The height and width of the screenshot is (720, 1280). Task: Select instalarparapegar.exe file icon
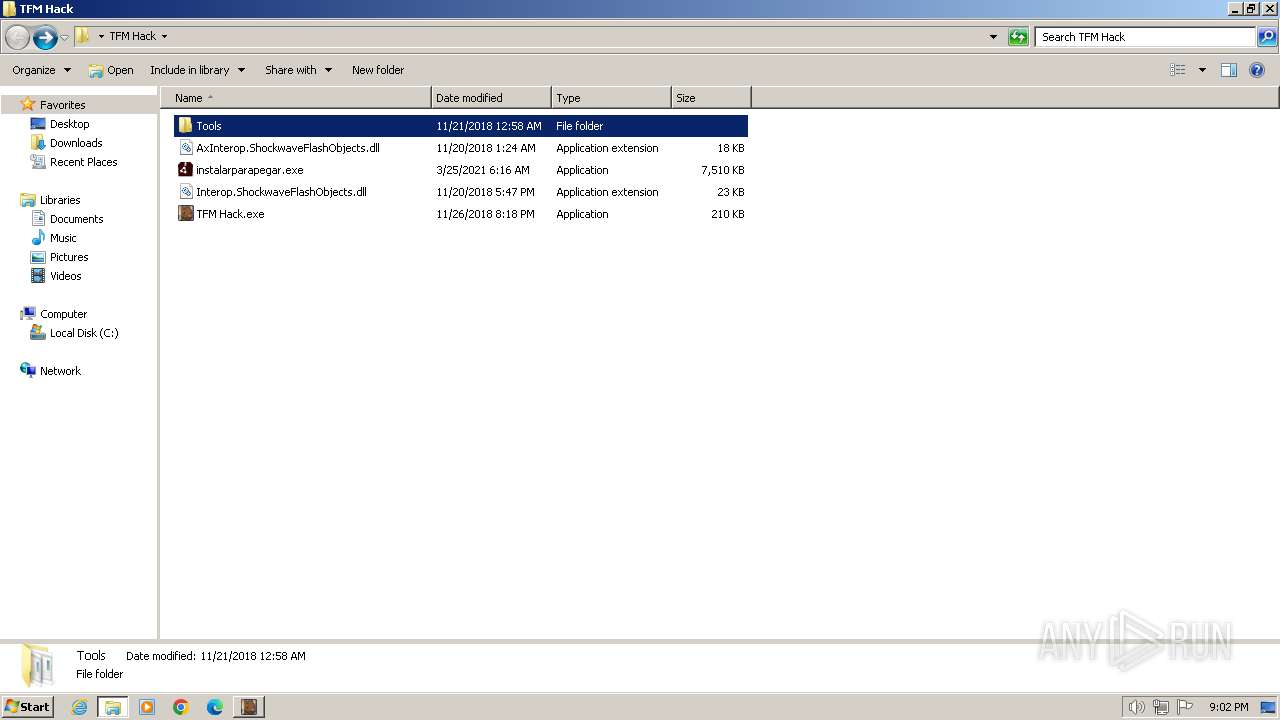click(185, 170)
